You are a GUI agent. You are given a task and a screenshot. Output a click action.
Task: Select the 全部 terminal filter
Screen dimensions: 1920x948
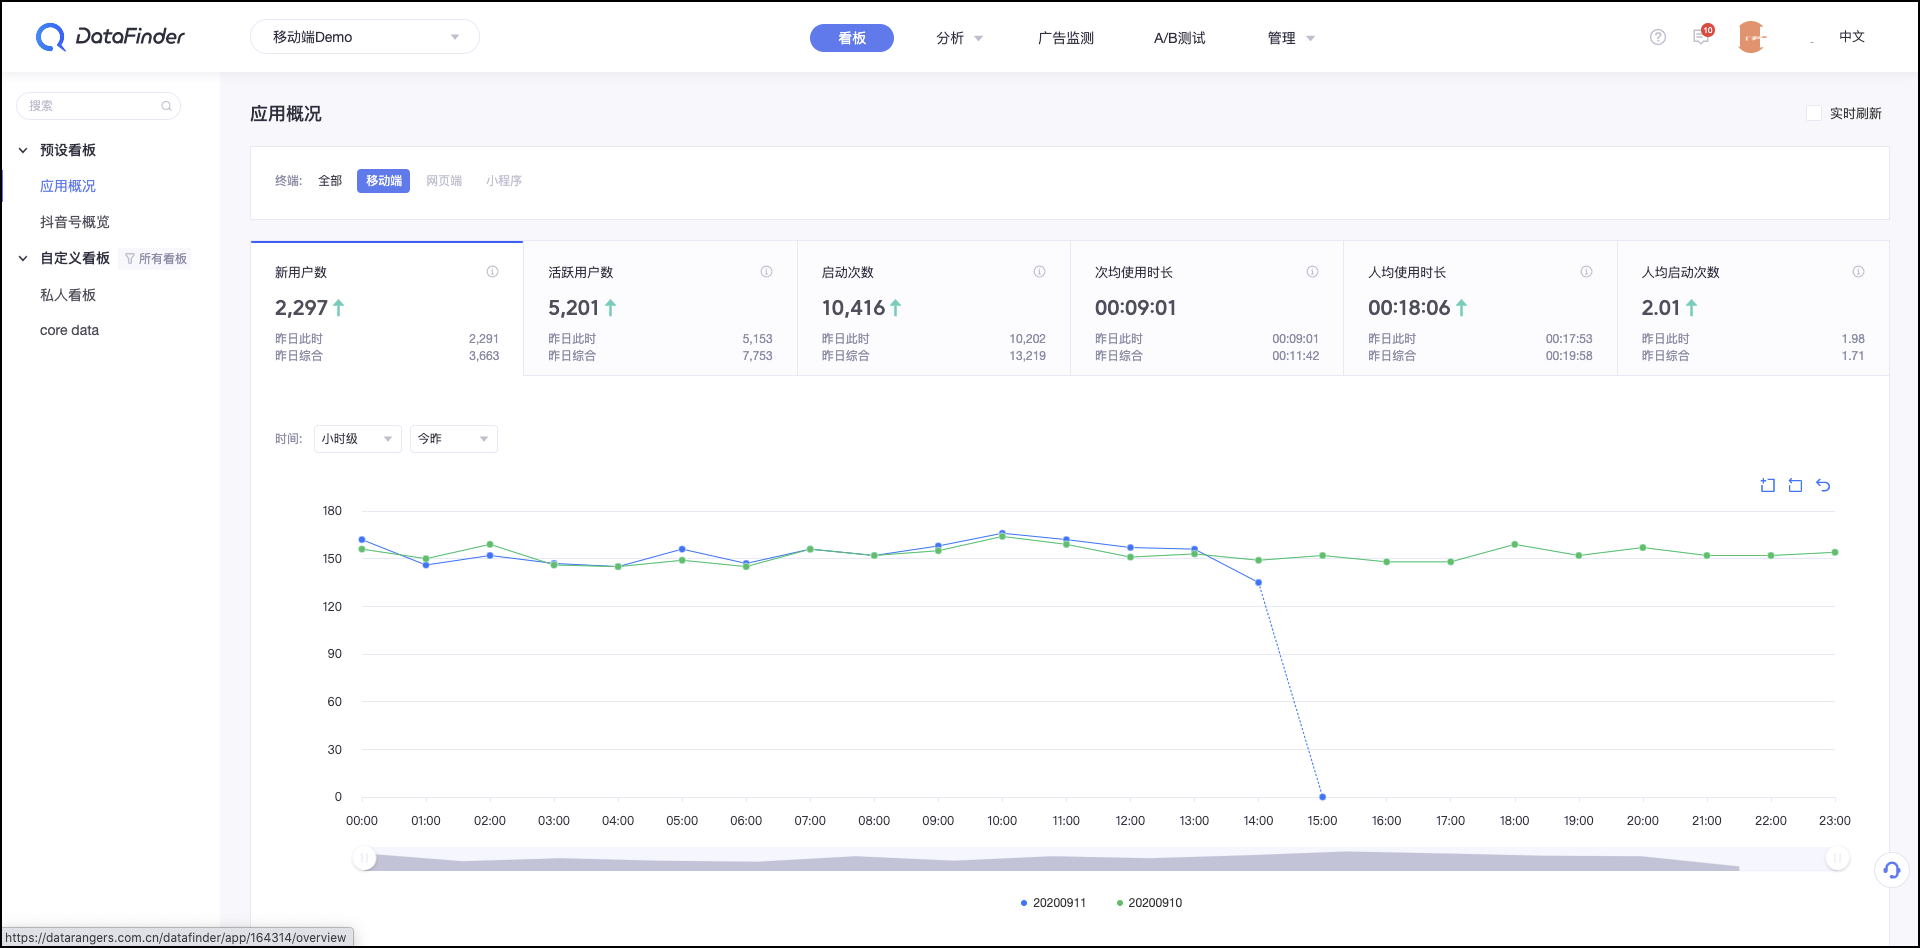pos(330,181)
